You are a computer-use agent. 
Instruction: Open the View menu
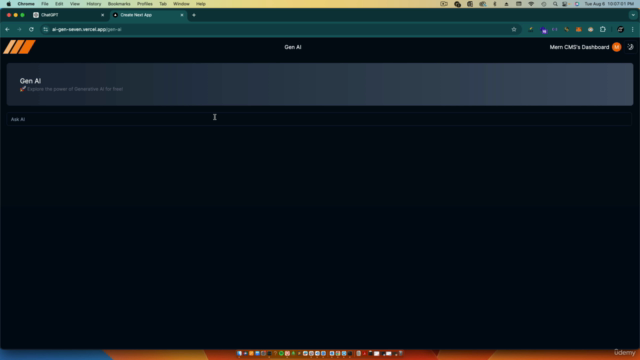[x=75, y=4]
